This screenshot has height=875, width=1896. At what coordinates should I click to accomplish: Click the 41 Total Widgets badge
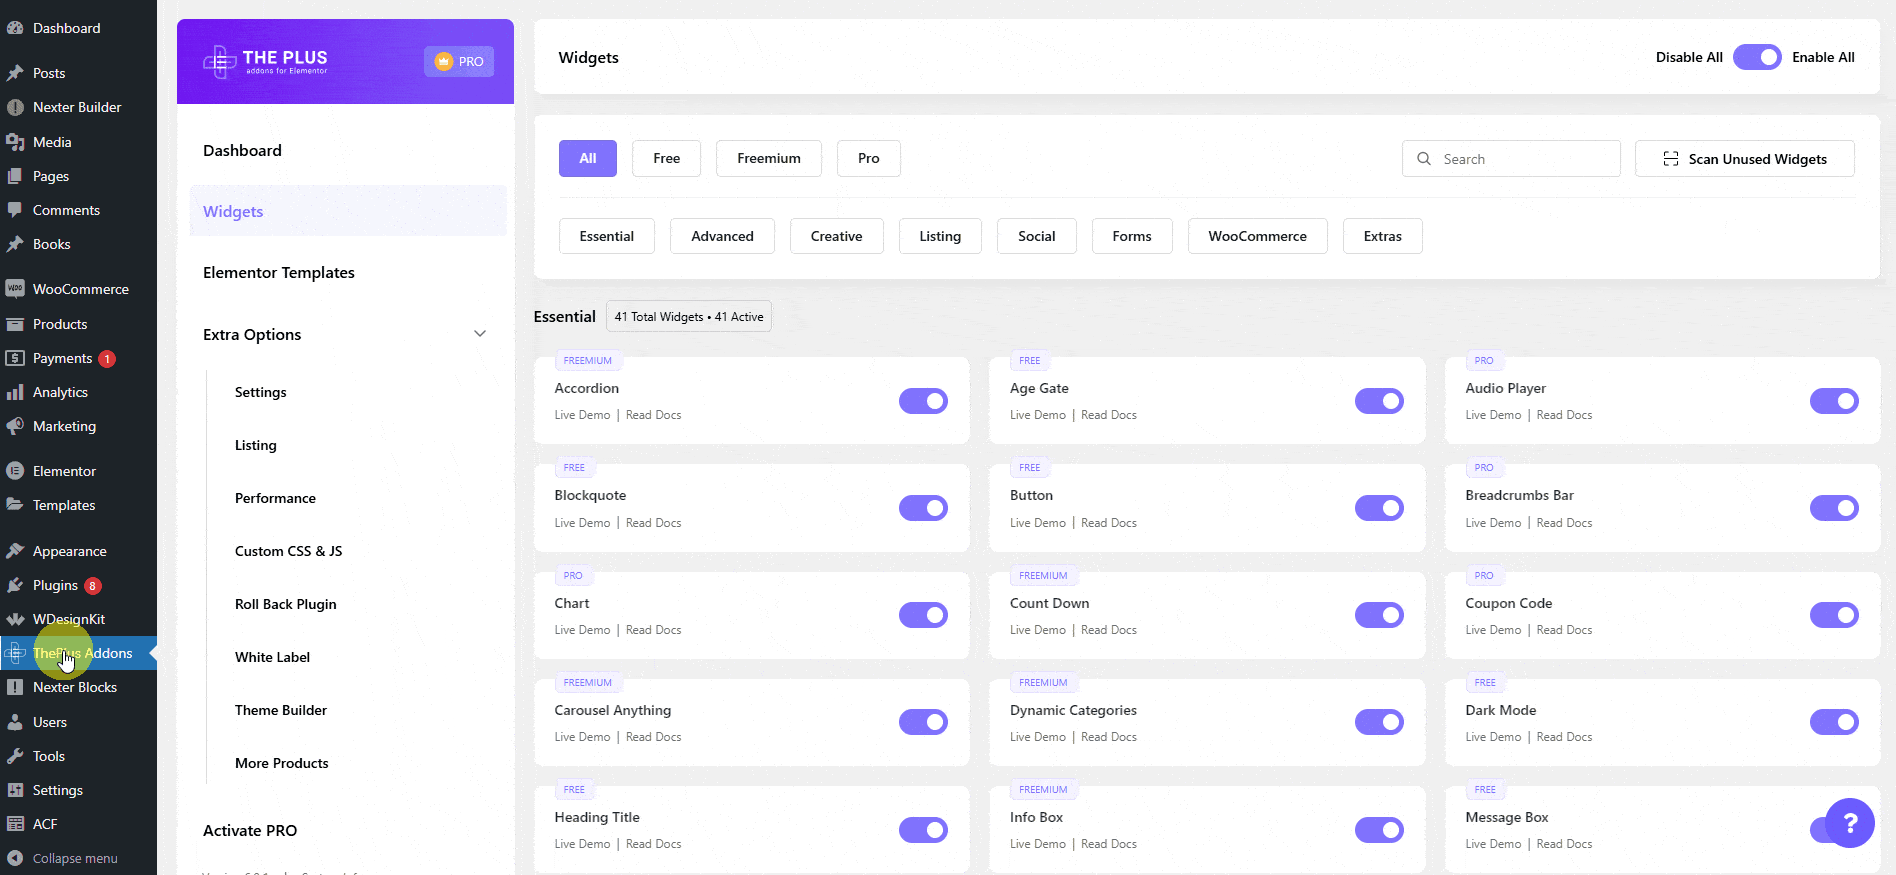pos(689,317)
